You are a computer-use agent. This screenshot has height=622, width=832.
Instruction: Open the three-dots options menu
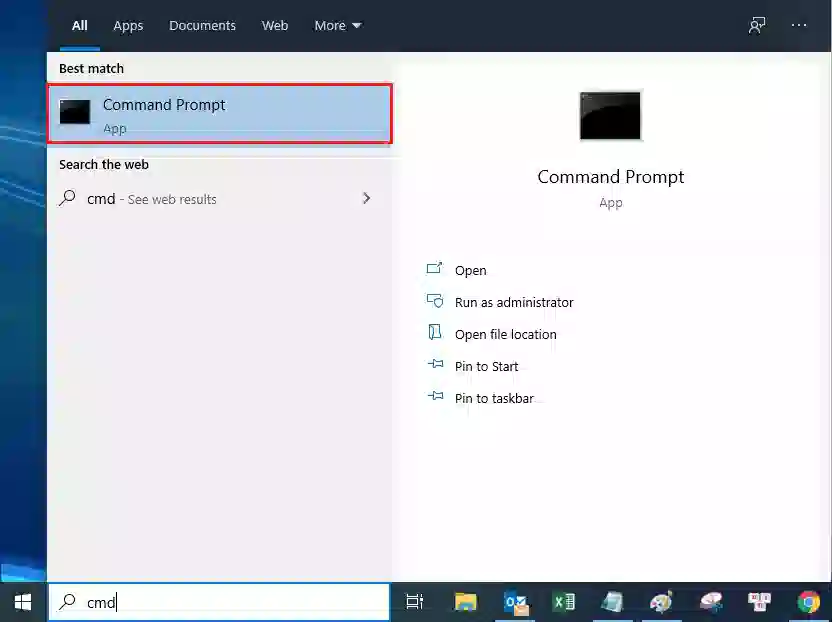pos(799,25)
